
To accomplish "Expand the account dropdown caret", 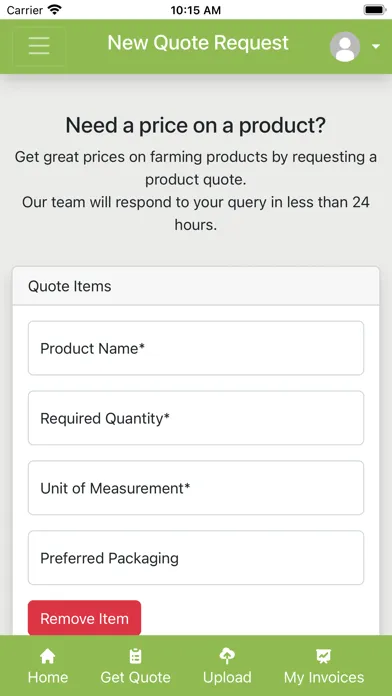I will (376, 47).
